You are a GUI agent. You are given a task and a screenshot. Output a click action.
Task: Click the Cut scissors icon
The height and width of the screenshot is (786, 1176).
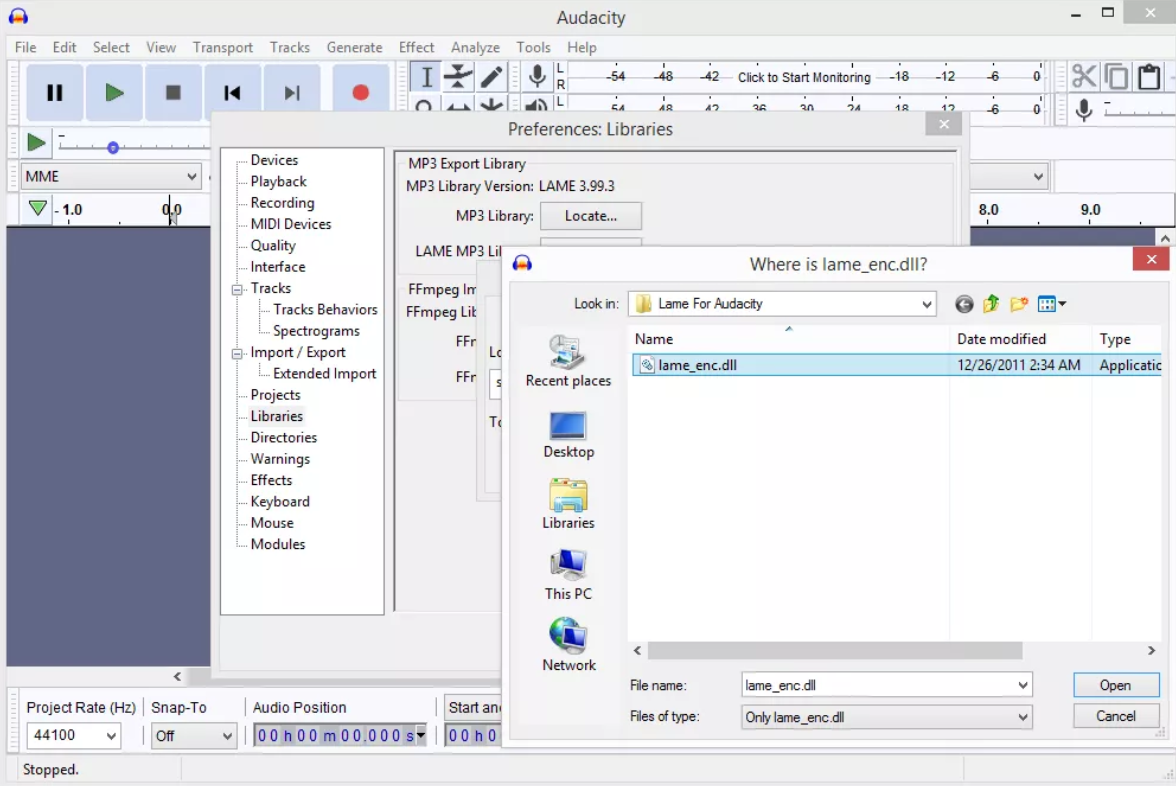point(1084,76)
